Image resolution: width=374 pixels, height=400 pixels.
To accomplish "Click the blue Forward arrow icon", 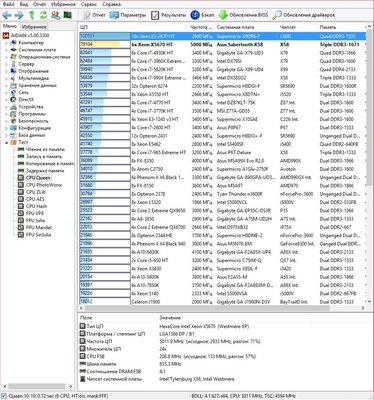I will [x=19, y=15].
